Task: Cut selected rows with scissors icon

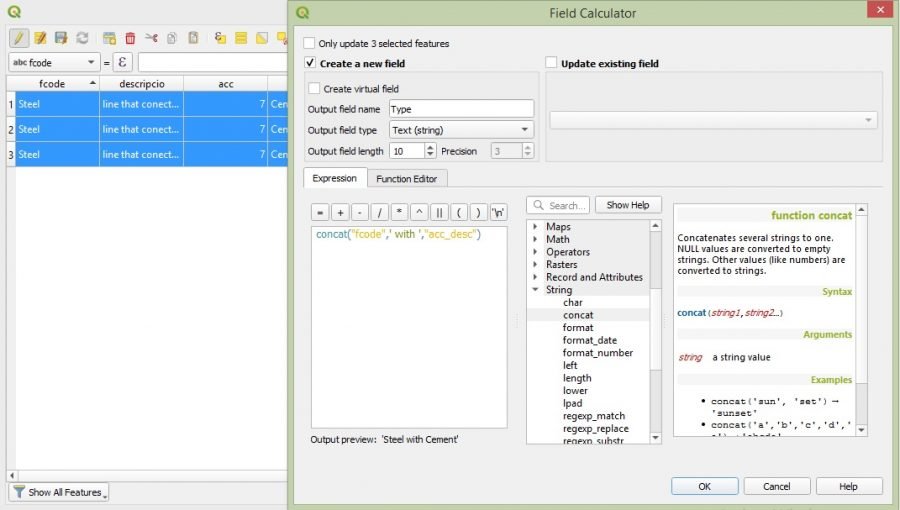Action: [x=151, y=38]
